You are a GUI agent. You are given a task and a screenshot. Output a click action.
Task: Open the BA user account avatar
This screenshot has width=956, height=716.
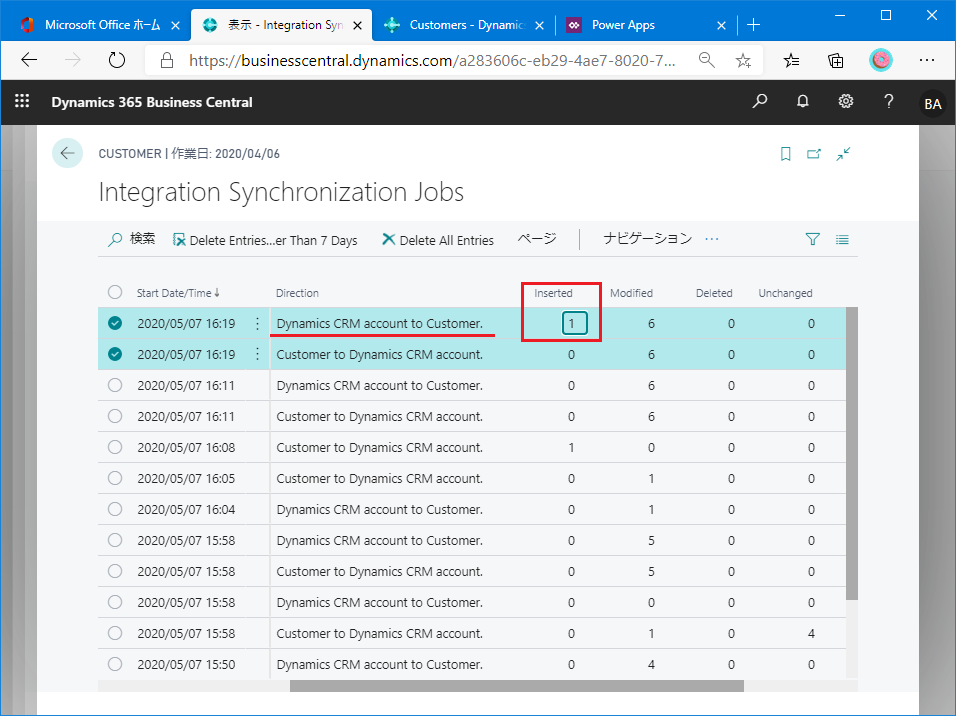pyautogui.click(x=932, y=103)
